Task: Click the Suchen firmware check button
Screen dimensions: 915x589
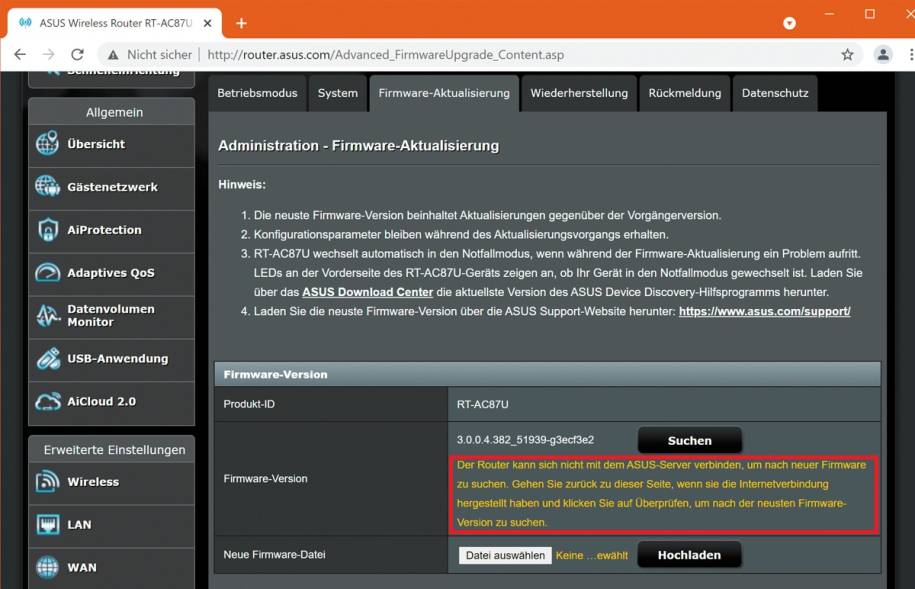Action: click(x=690, y=440)
